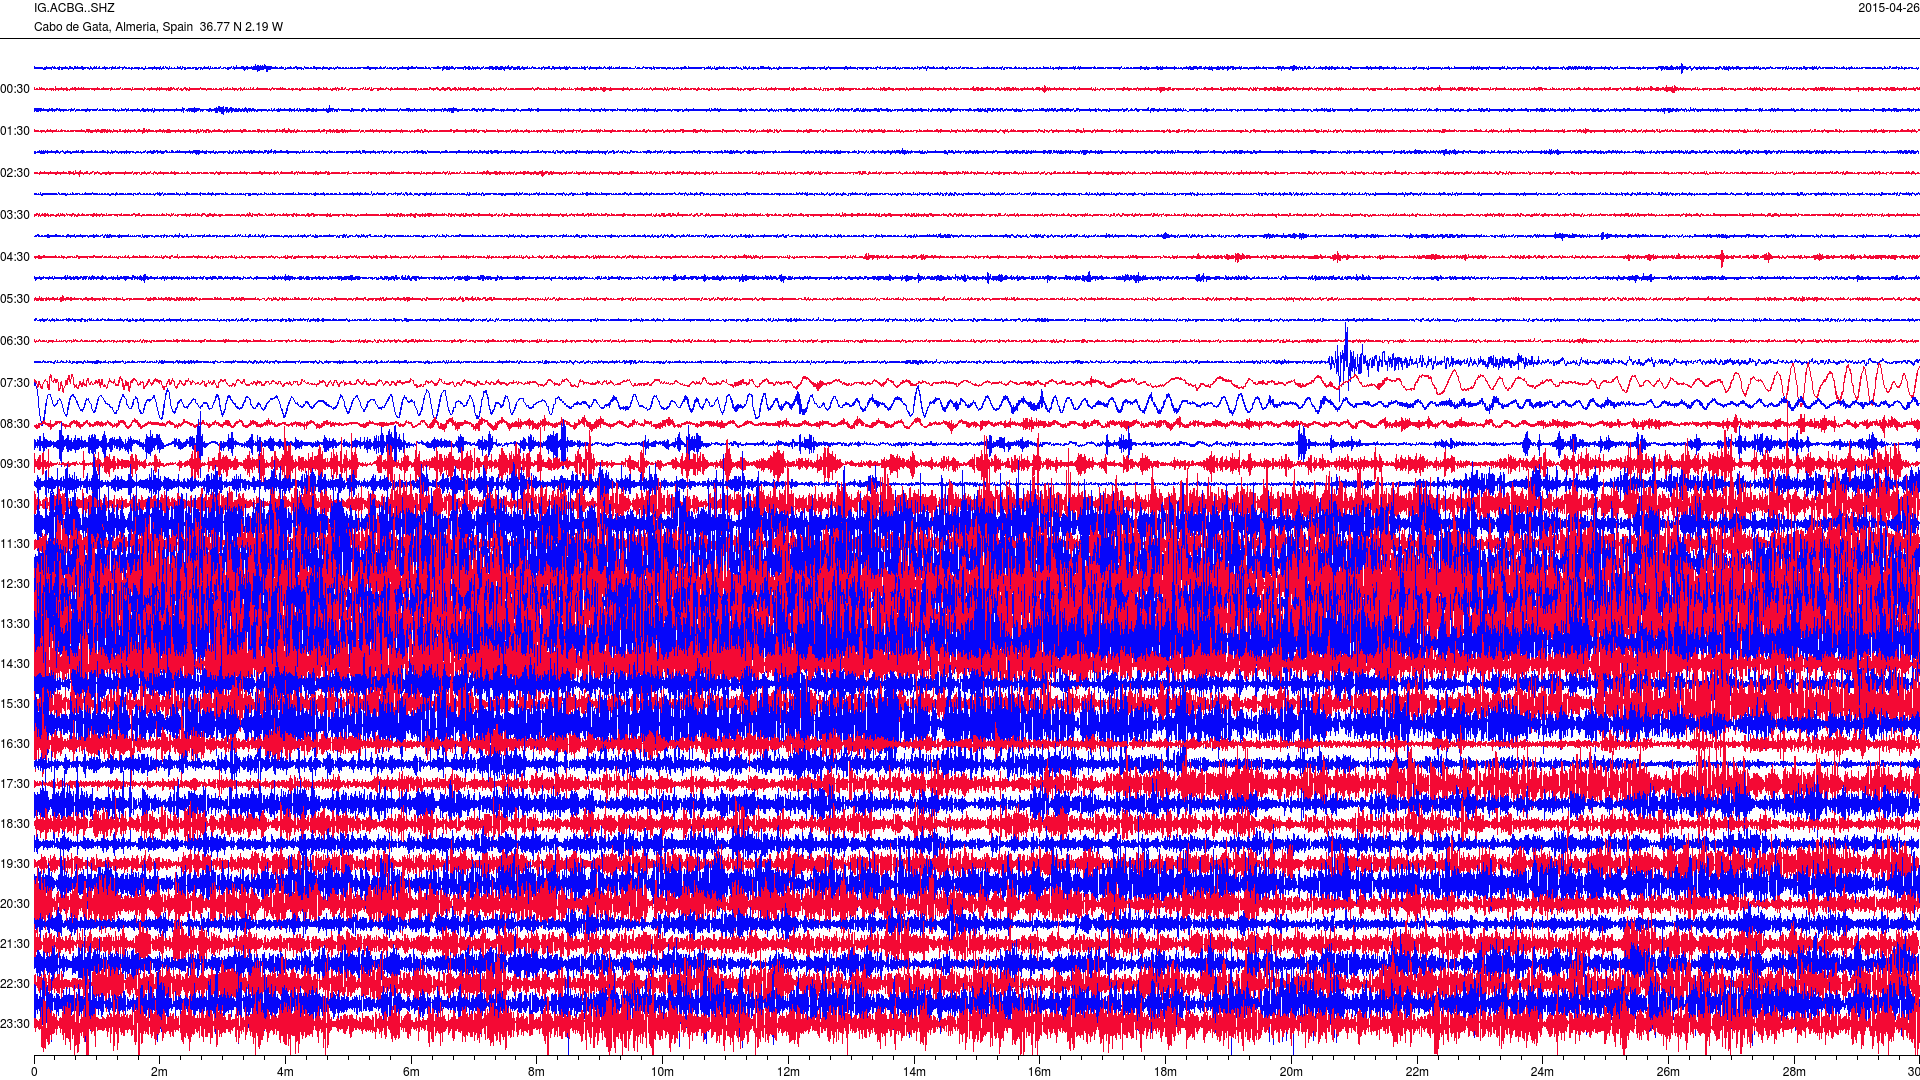Select the 14:30 time label

pyautogui.click(x=15, y=664)
